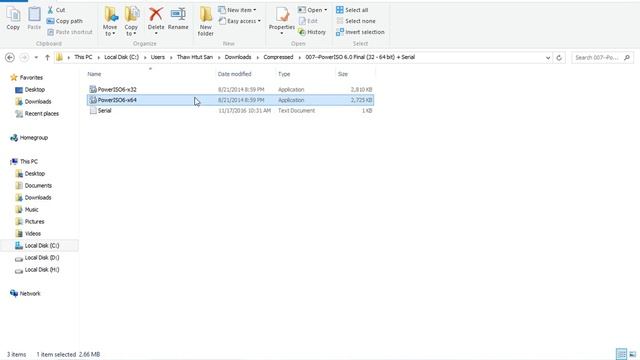Click Copy path in Clipboard group

coord(64,21)
